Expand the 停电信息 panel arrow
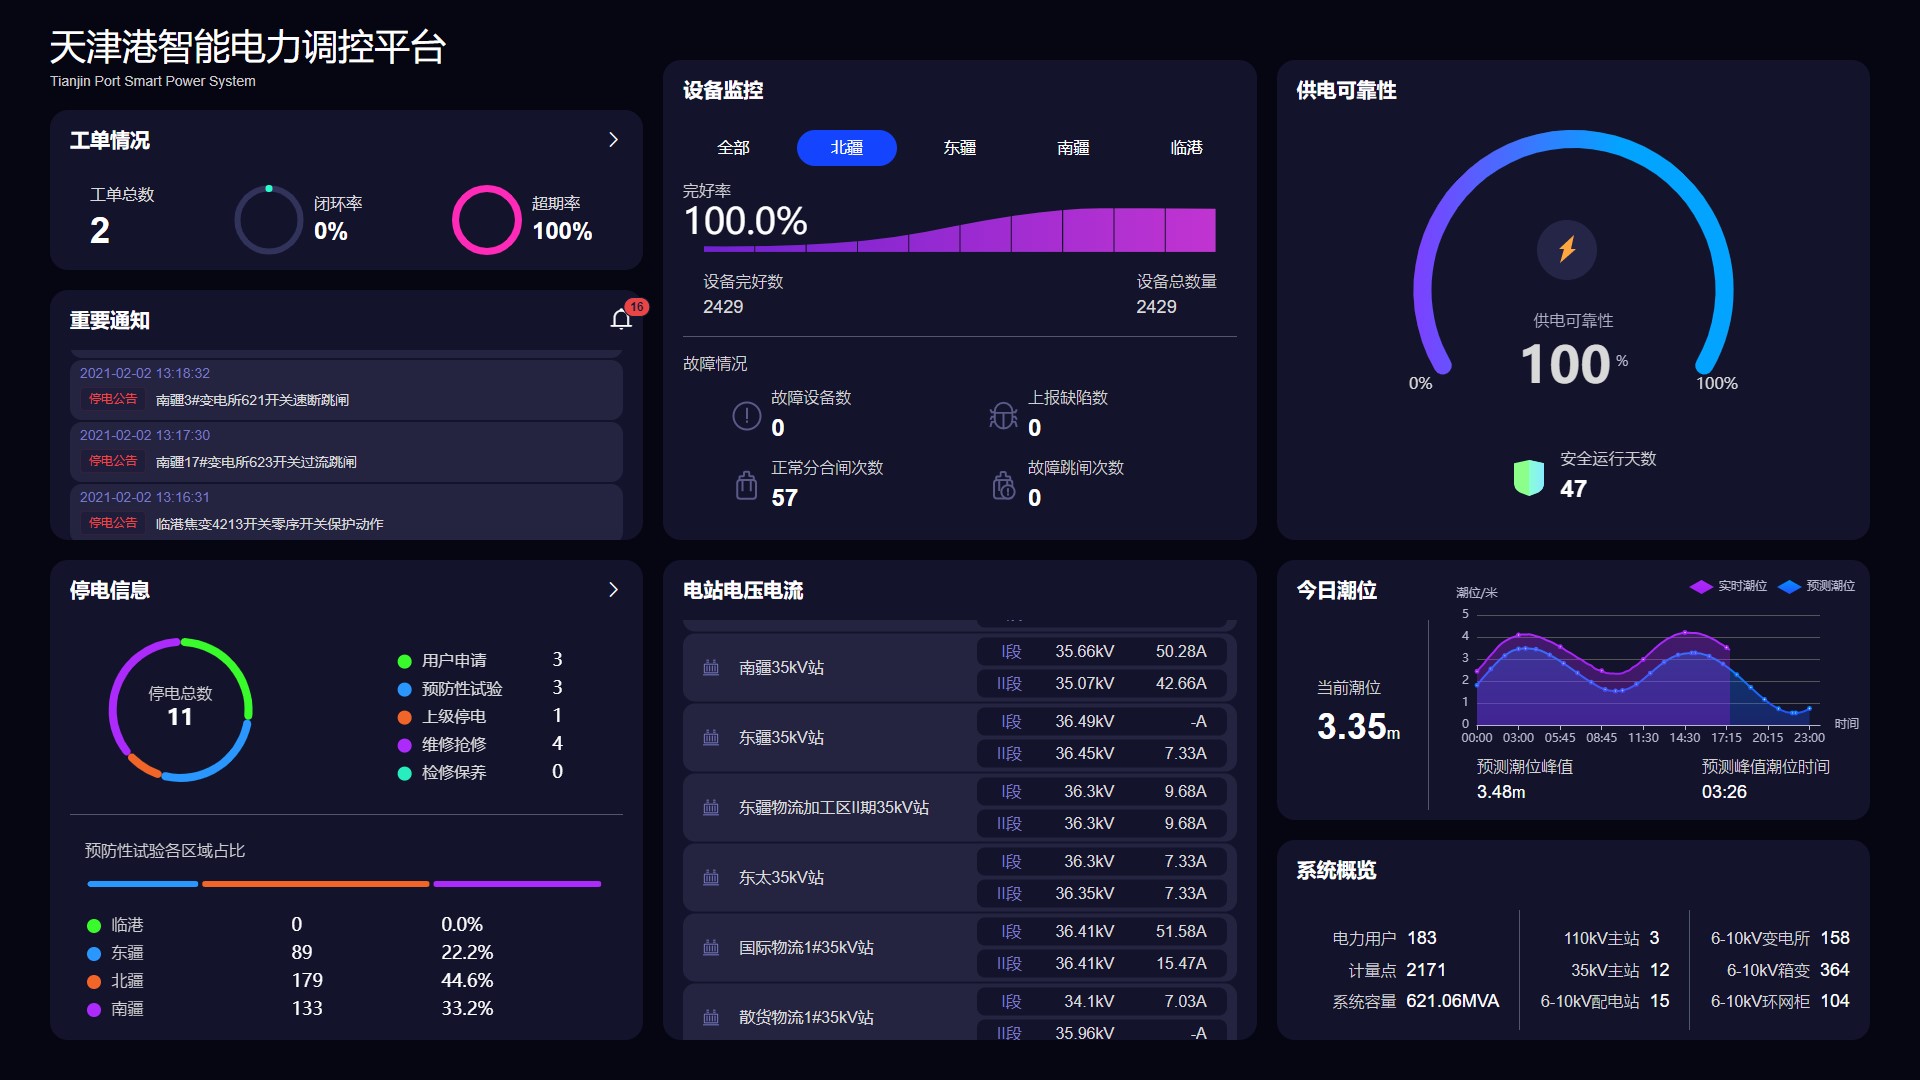The image size is (1920, 1080). coord(613,590)
